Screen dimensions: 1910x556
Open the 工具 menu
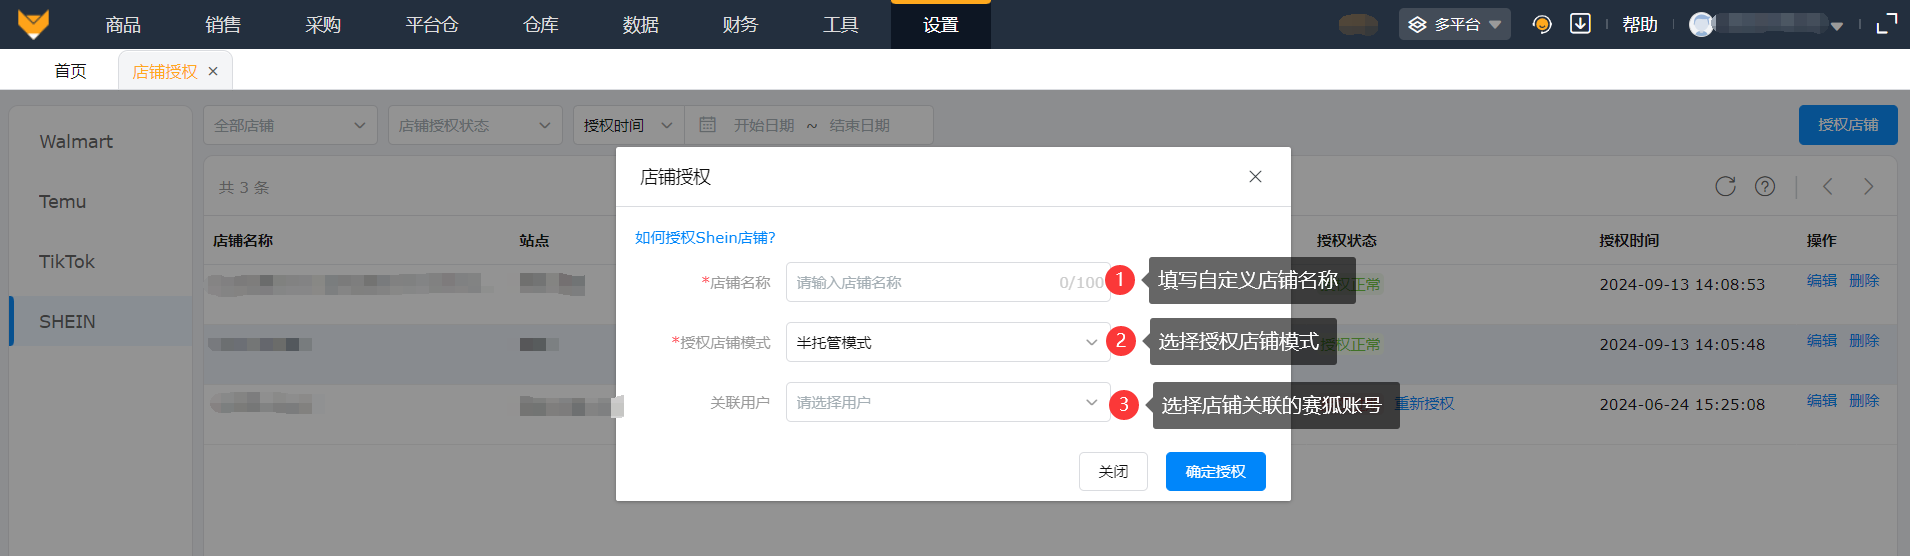pos(840,24)
